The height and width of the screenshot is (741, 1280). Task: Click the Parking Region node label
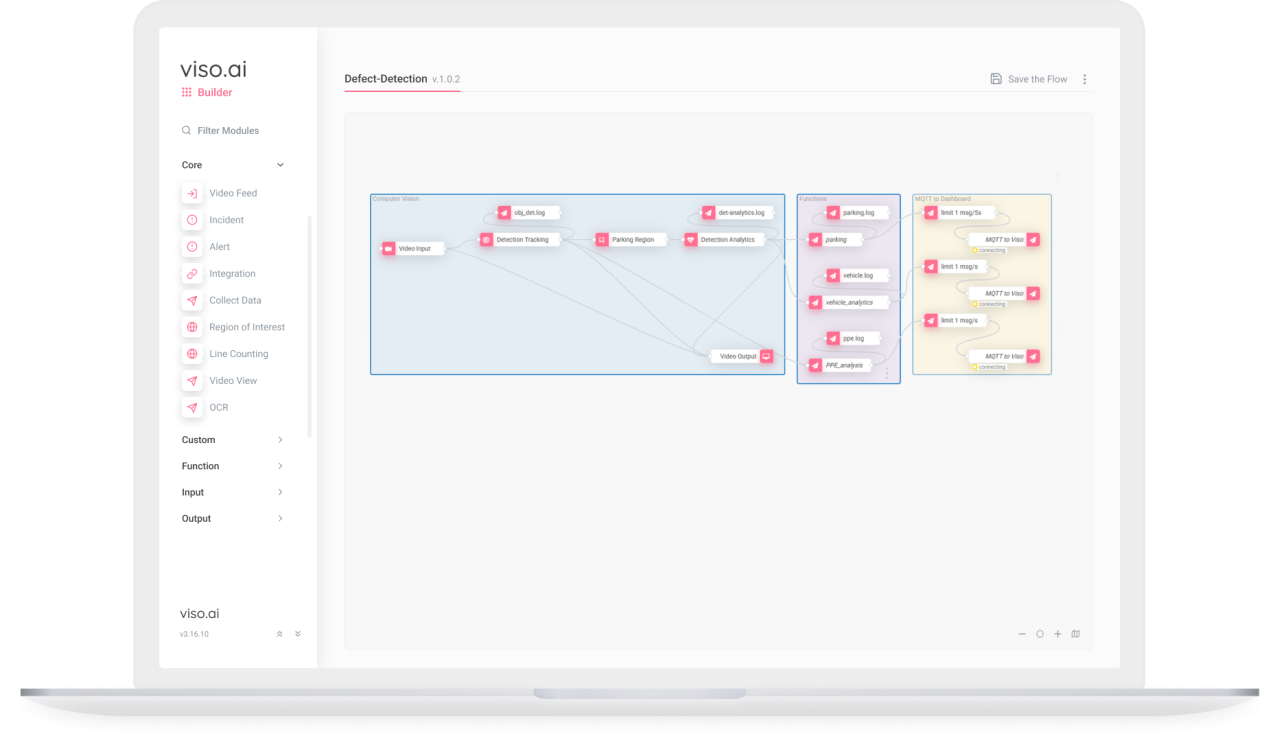633,240
